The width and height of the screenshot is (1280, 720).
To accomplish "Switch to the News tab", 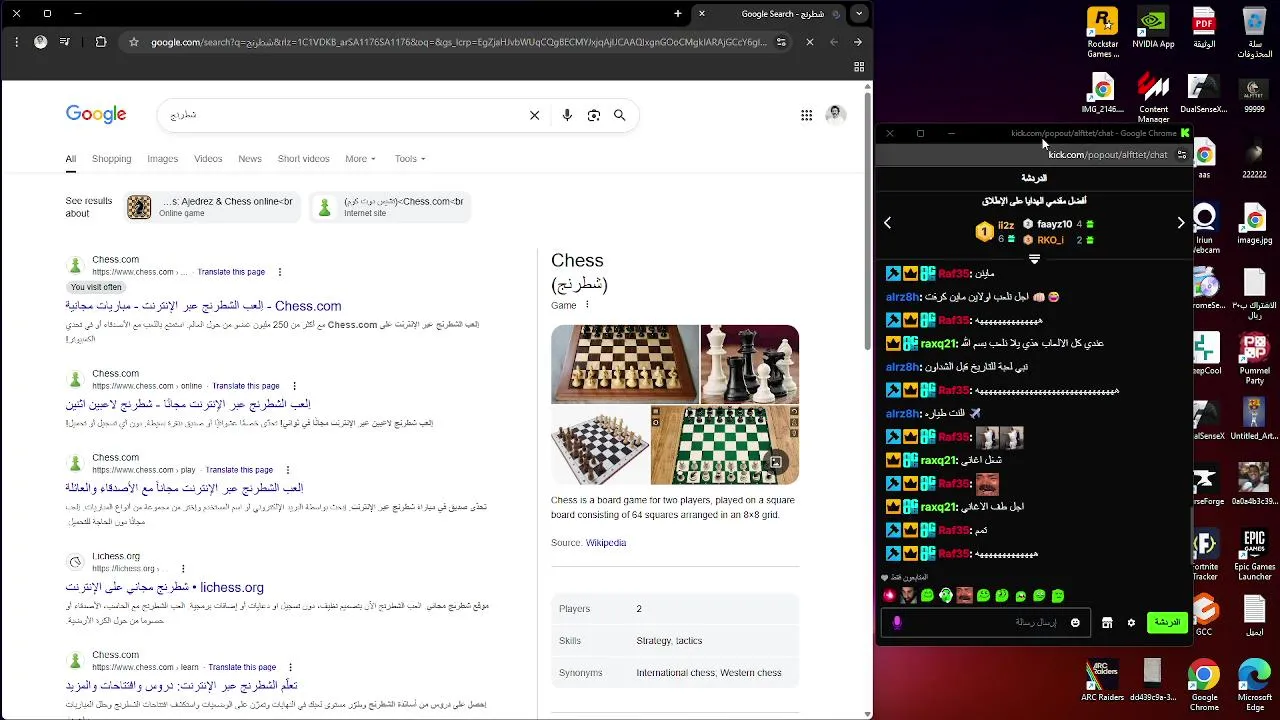I will 250,159.
